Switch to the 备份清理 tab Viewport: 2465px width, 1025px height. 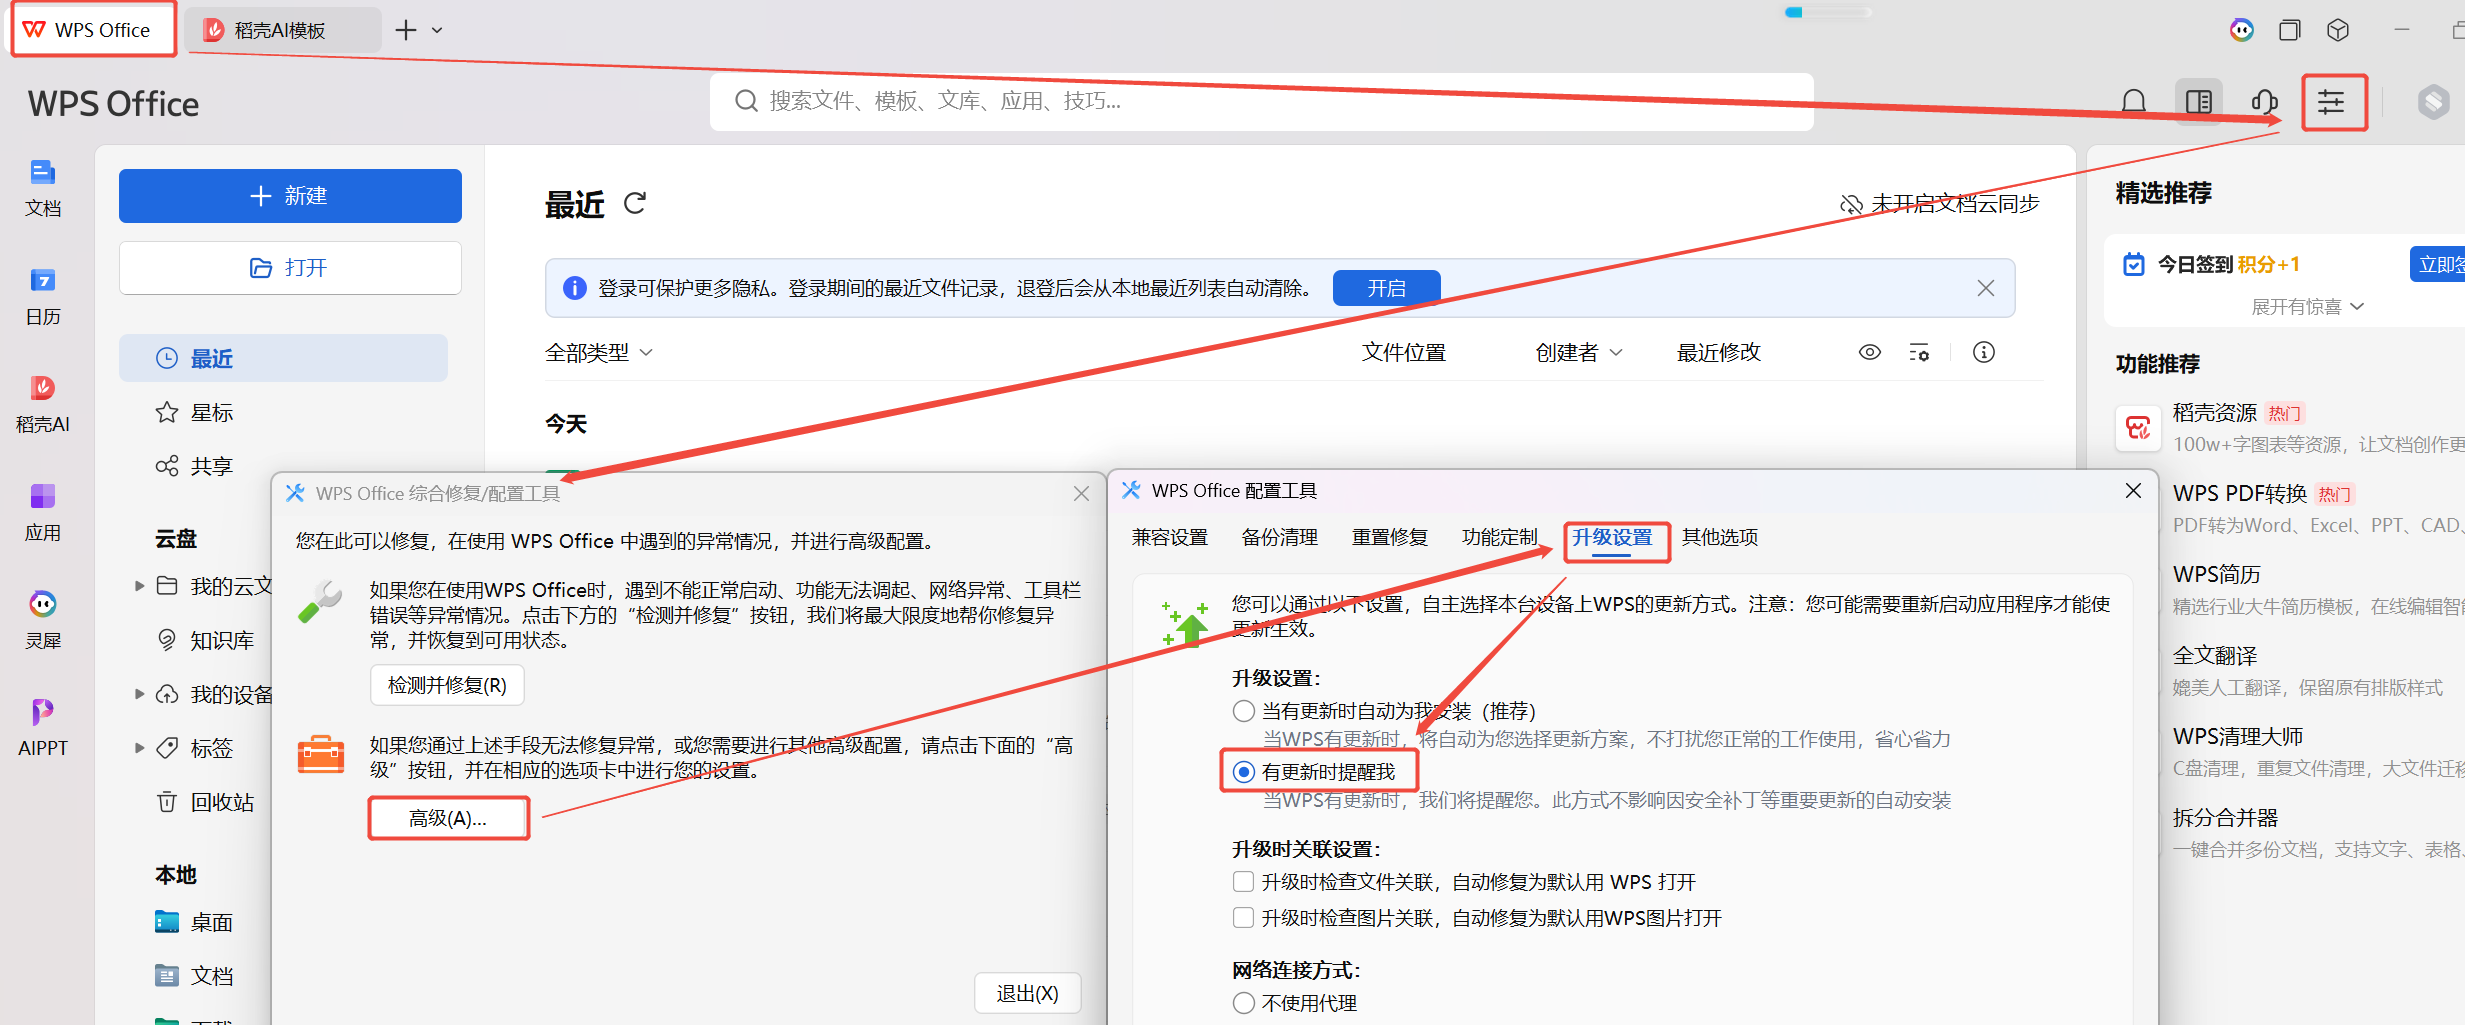(1280, 537)
